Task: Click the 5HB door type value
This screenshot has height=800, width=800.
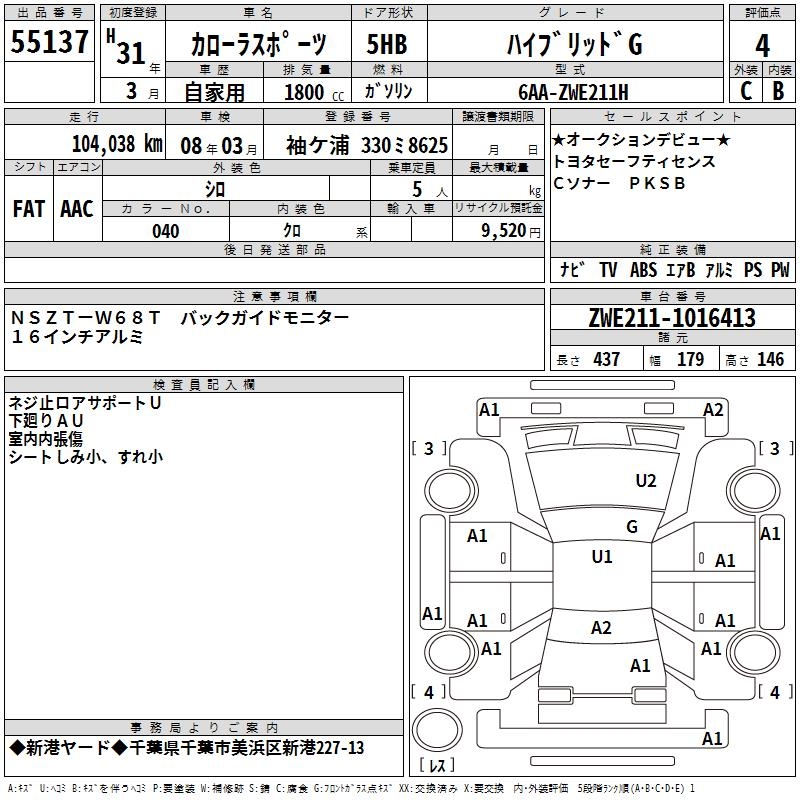Action: [387, 44]
